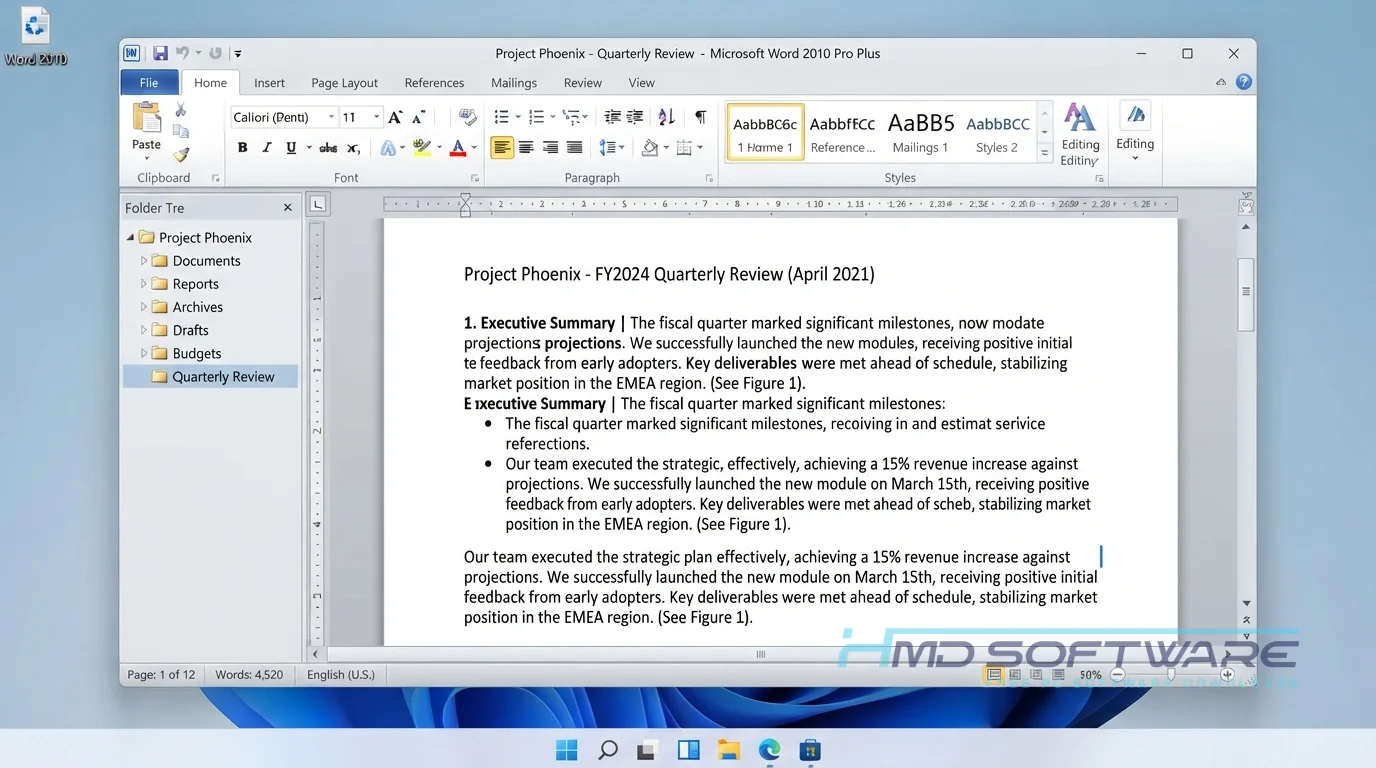The height and width of the screenshot is (768, 1376).
Task: Click the Clear Formatting icon
Action: pos(467,117)
